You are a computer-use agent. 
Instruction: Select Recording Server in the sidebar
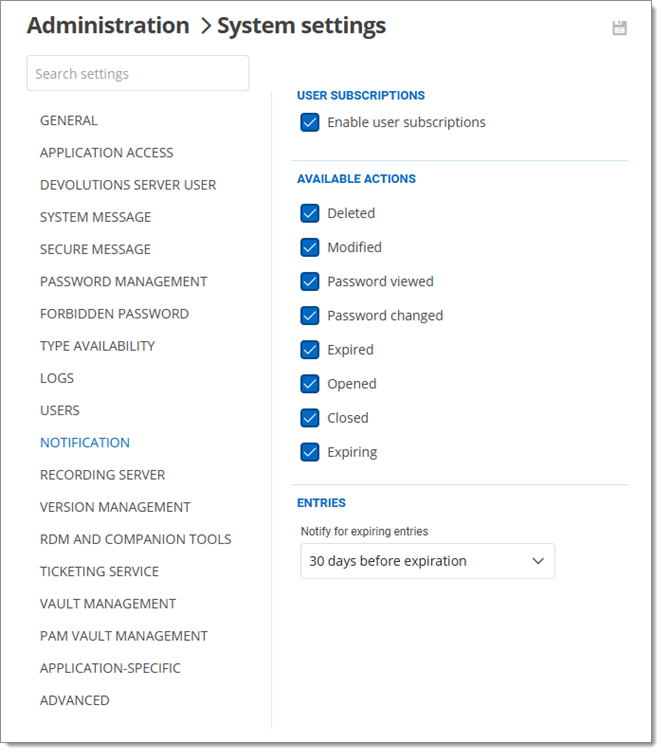(103, 475)
